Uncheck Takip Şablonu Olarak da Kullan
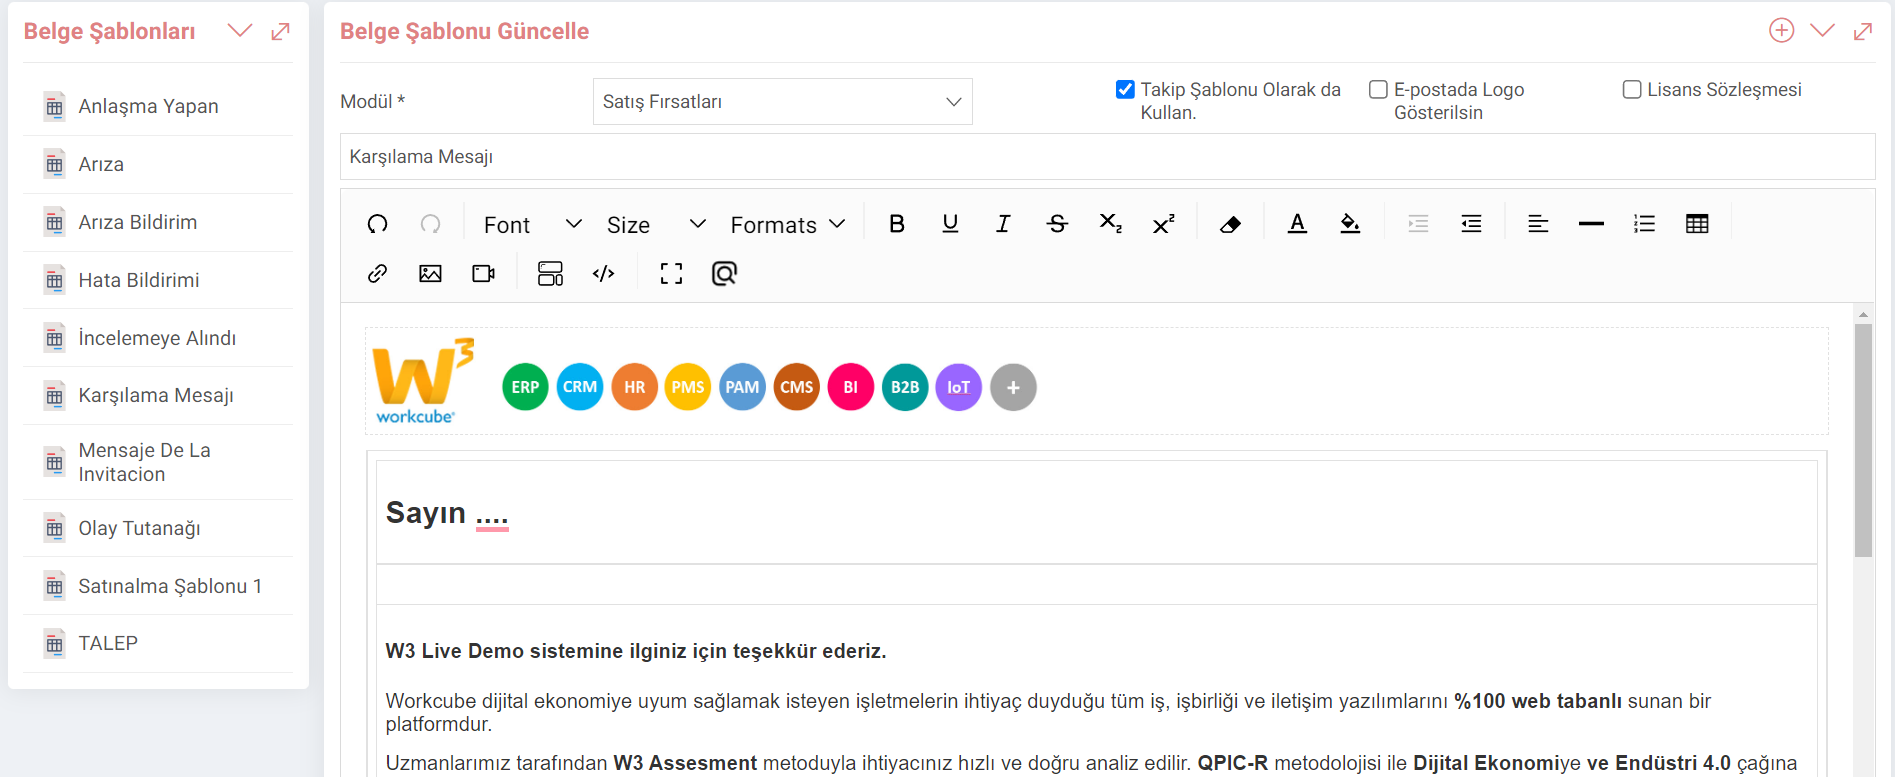The height and width of the screenshot is (777, 1895). [1125, 89]
